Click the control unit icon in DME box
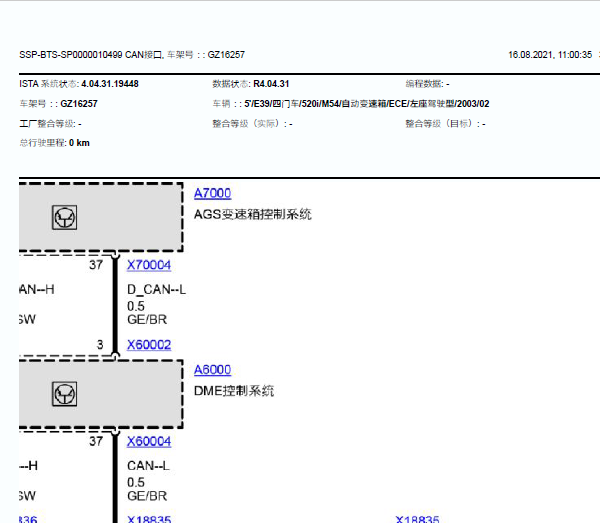The image size is (600, 523). (64, 394)
